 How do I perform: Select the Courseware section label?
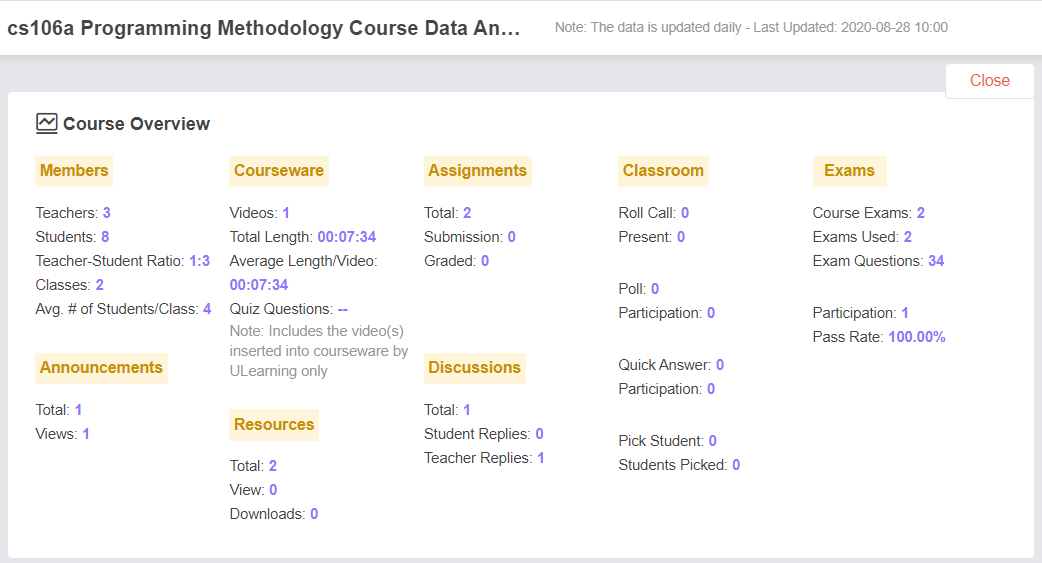click(x=278, y=171)
